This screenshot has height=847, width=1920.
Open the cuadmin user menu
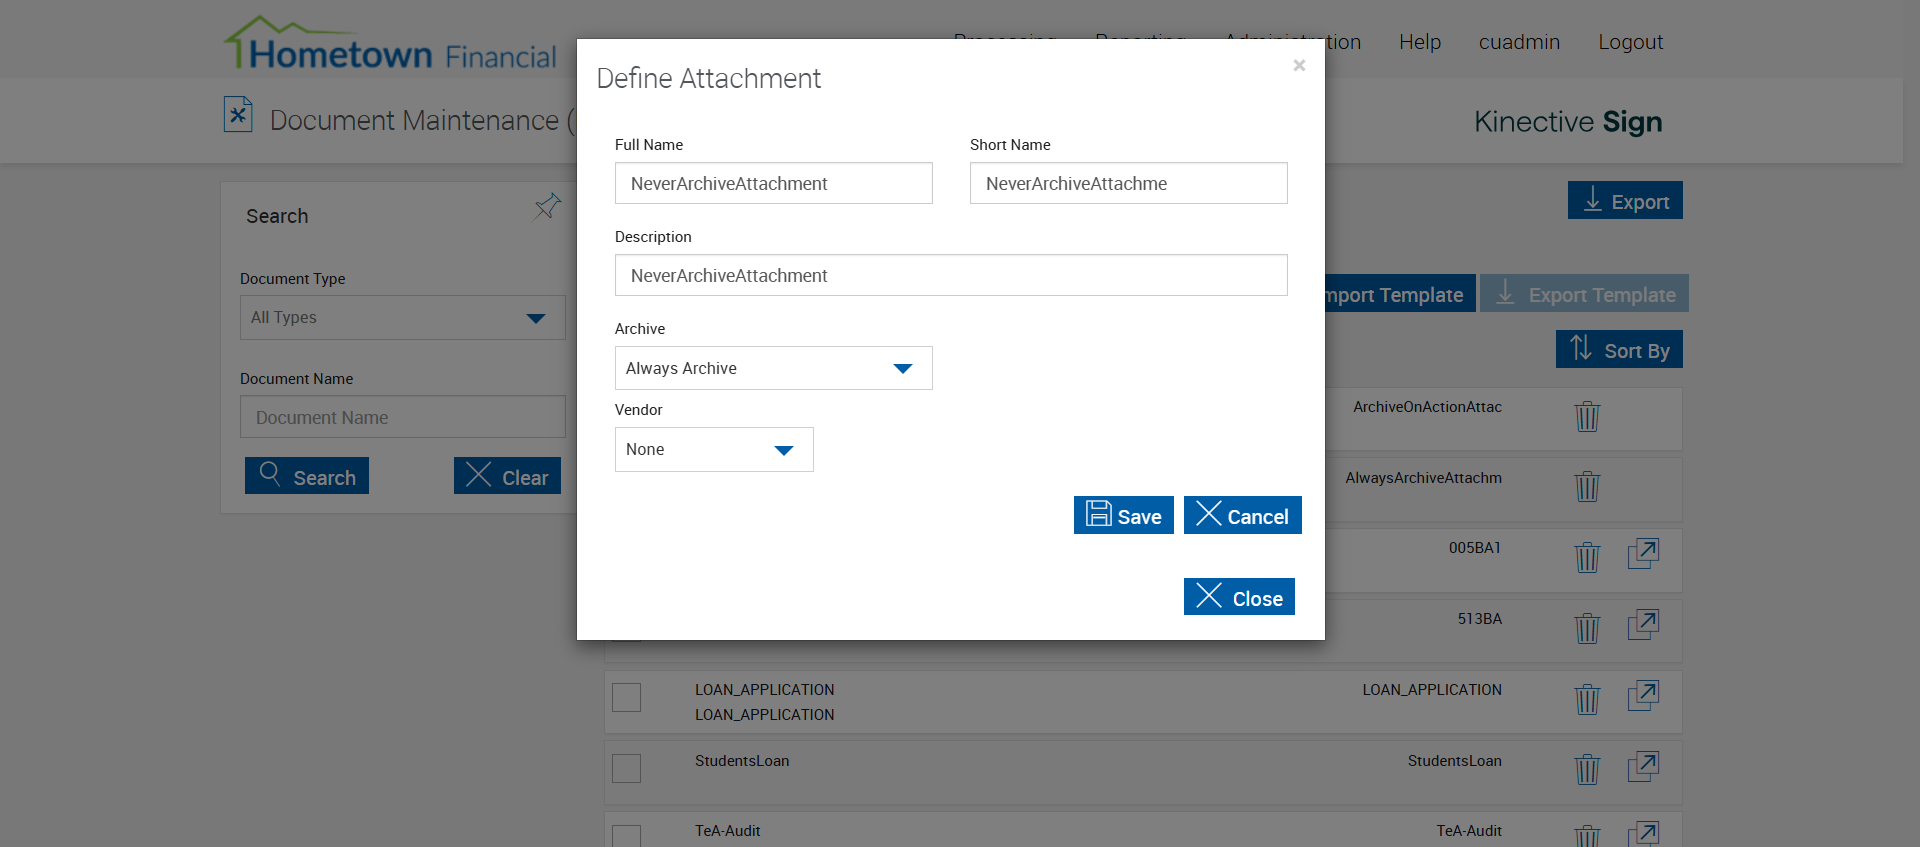click(1518, 42)
